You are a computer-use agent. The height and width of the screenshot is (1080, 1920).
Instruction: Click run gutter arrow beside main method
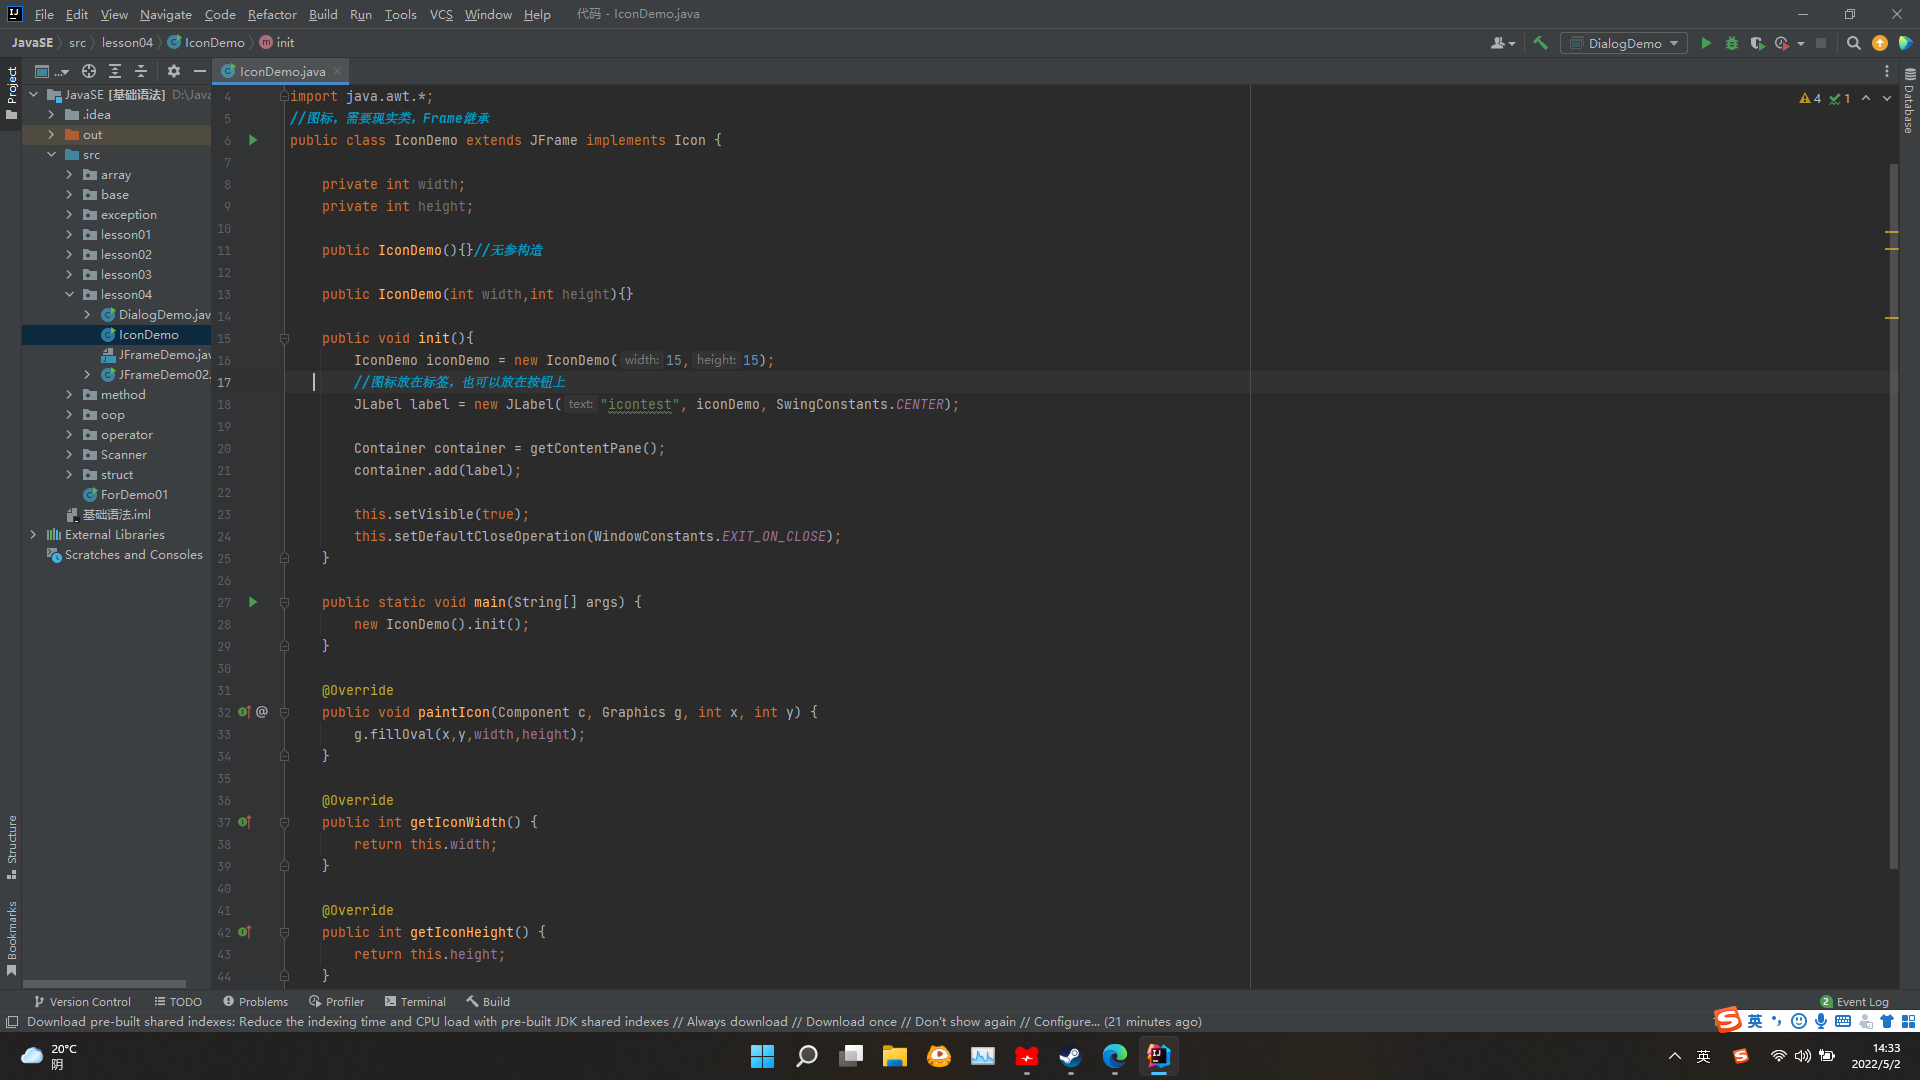coord(253,602)
